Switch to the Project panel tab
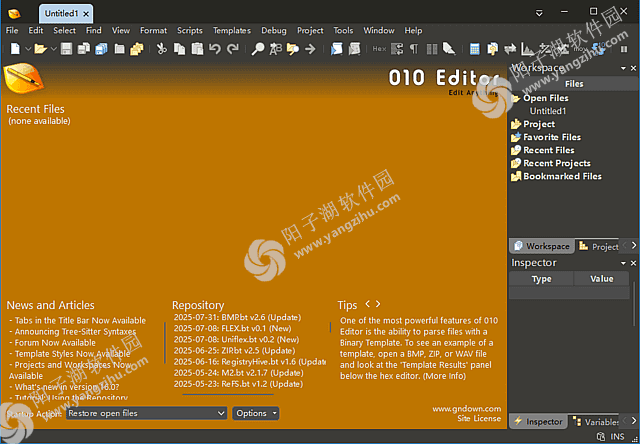This screenshot has width=640, height=444. (x=598, y=246)
